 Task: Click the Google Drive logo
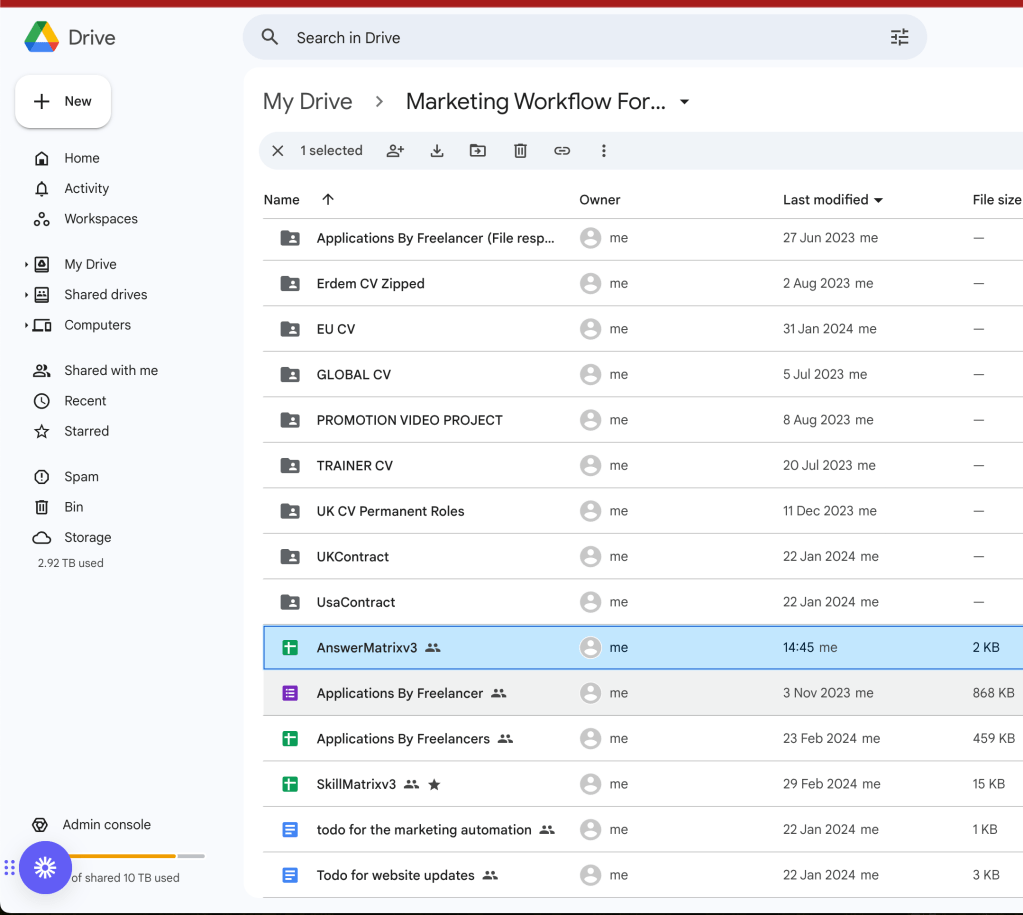[42, 37]
